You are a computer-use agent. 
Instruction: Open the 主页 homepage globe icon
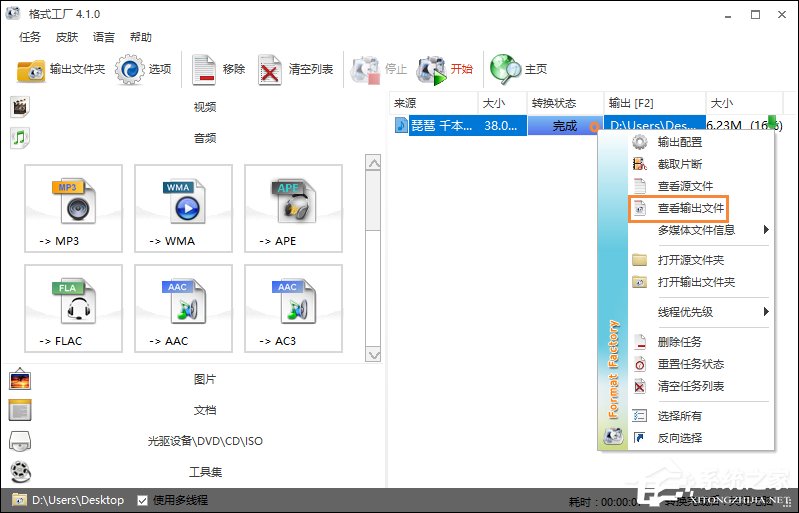click(x=505, y=69)
